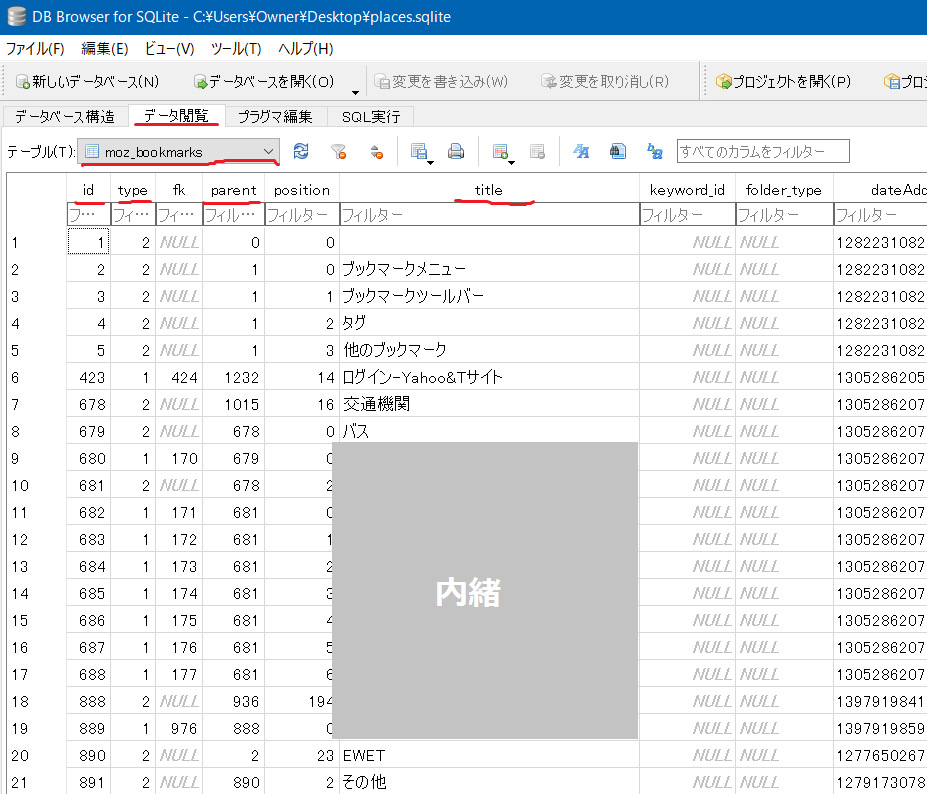This screenshot has width=927, height=794.
Task: Sort by the fk column header
Action: click(x=179, y=190)
